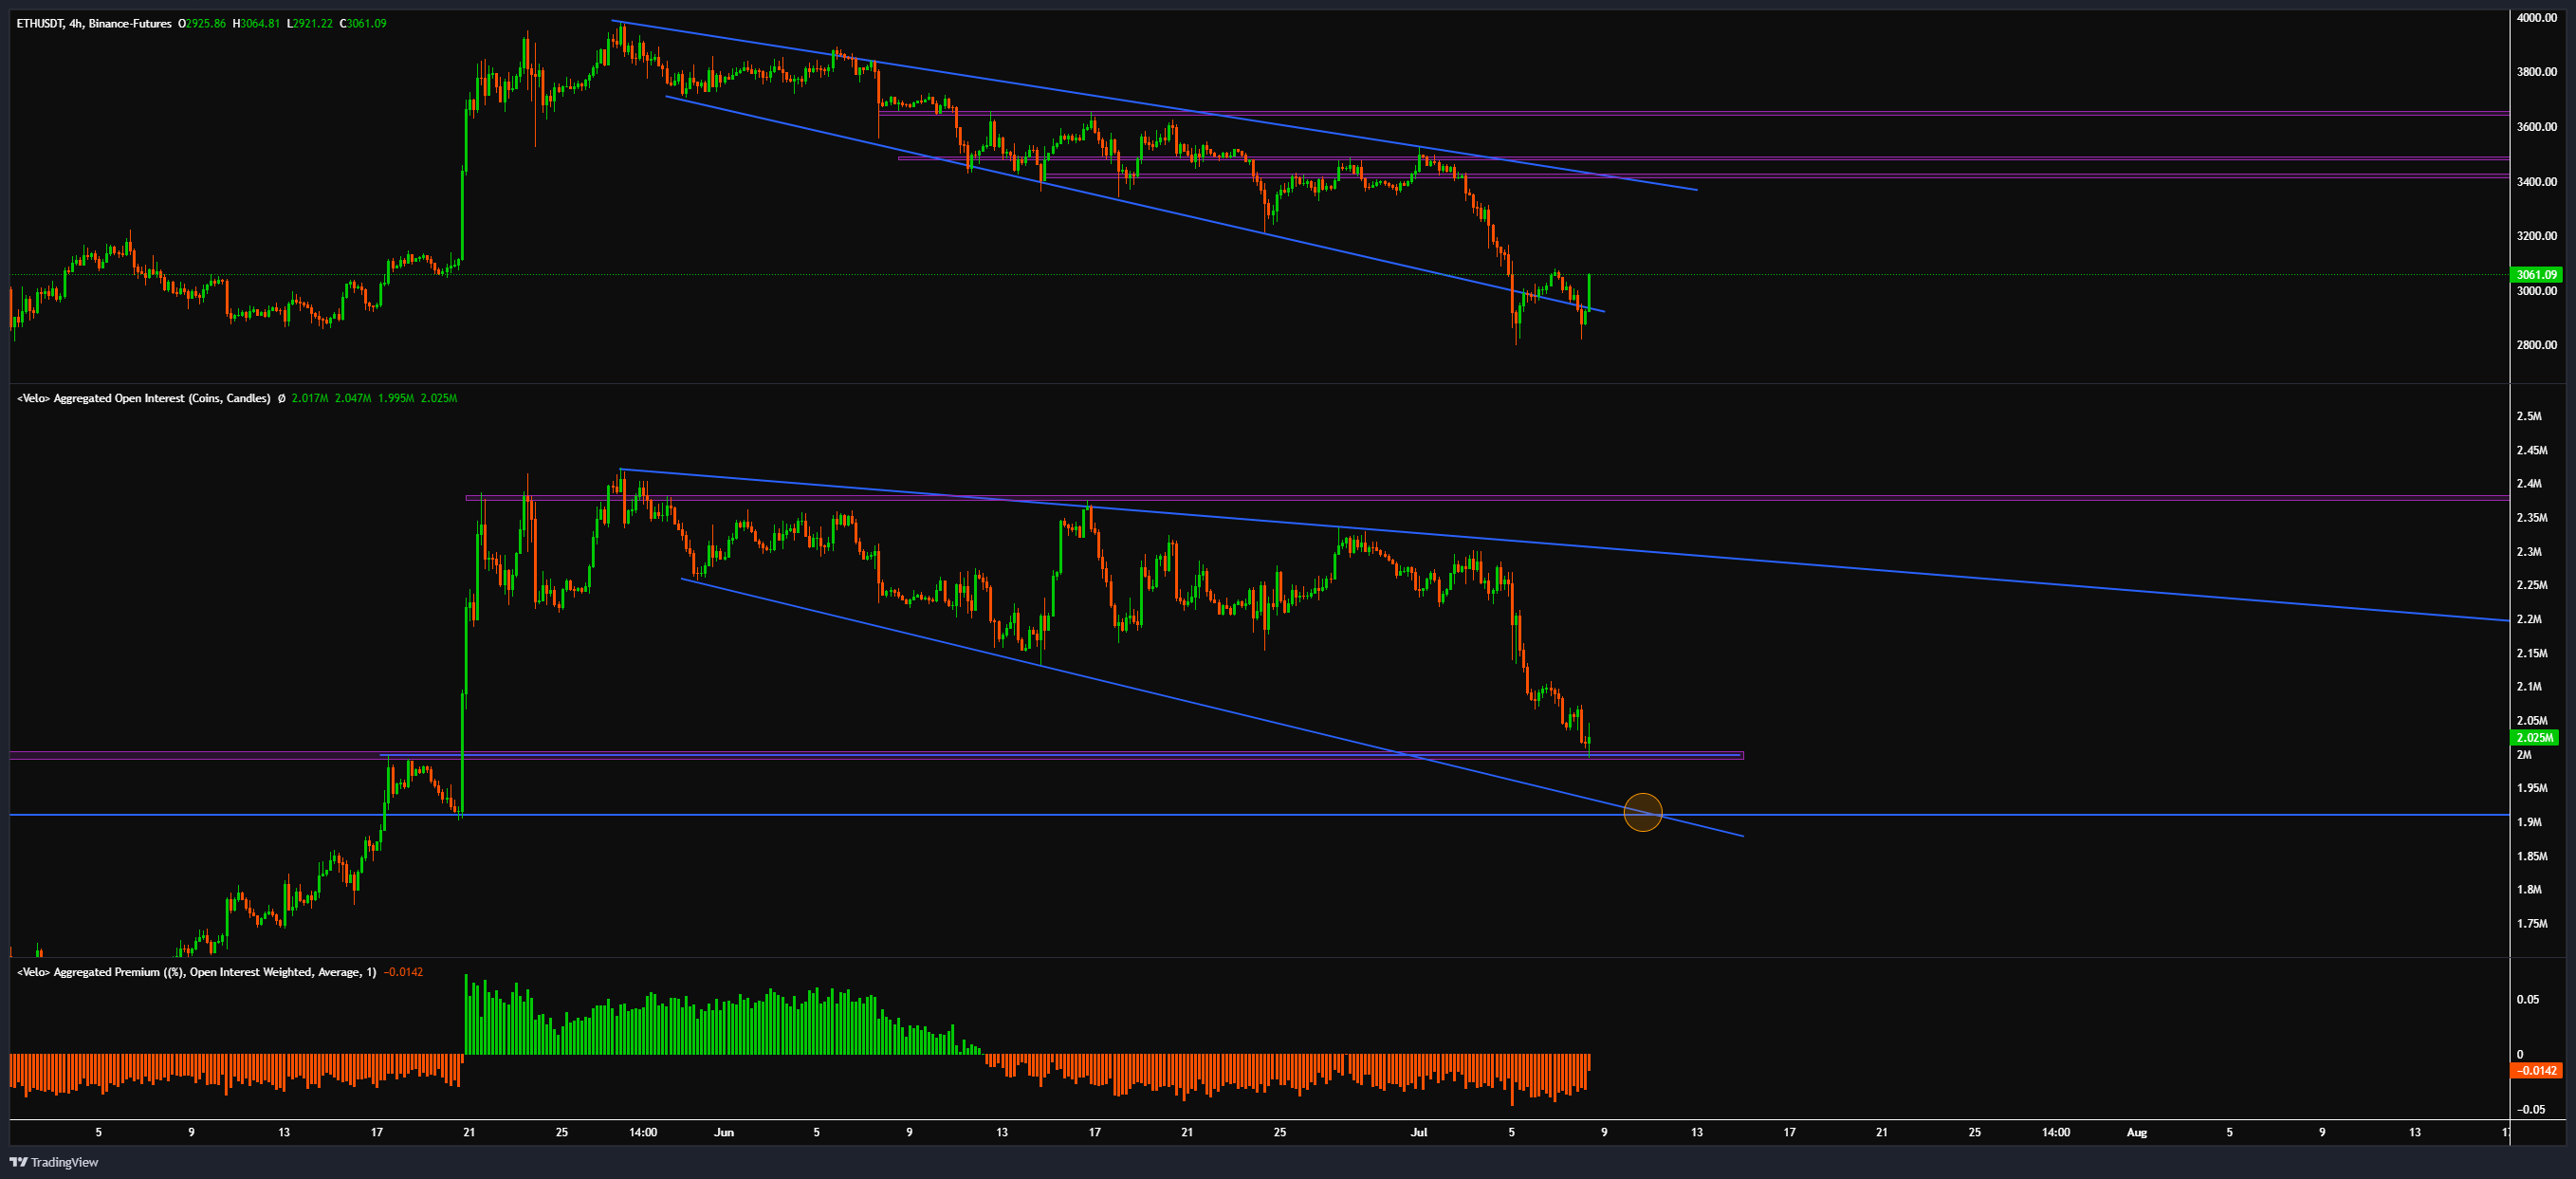The image size is (2576, 1179).
Task: Click the Ø symbol beside Aggregated Open Interest title
Action: pyautogui.click(x=281, y=398)
